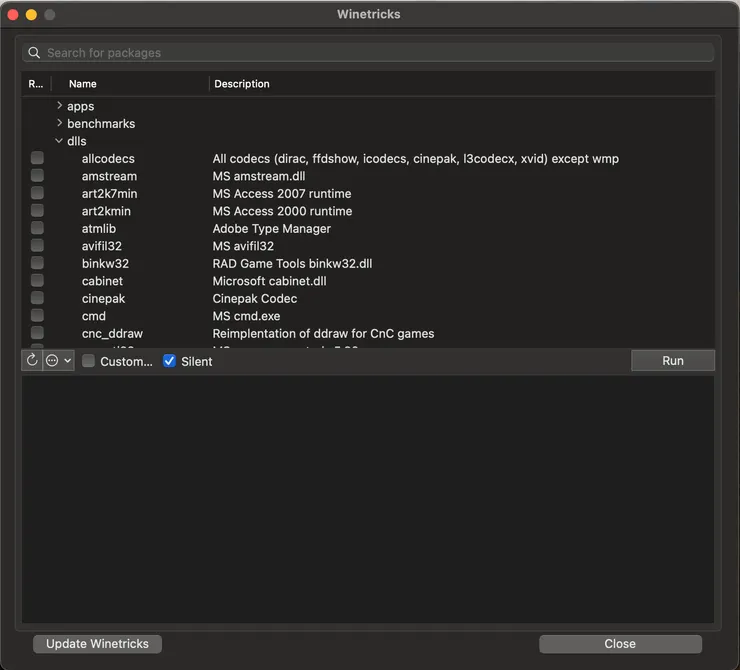Click the yellow minimize window button
Screen dimensions: 740x670
pyautogui.click(x=31, y=15)
